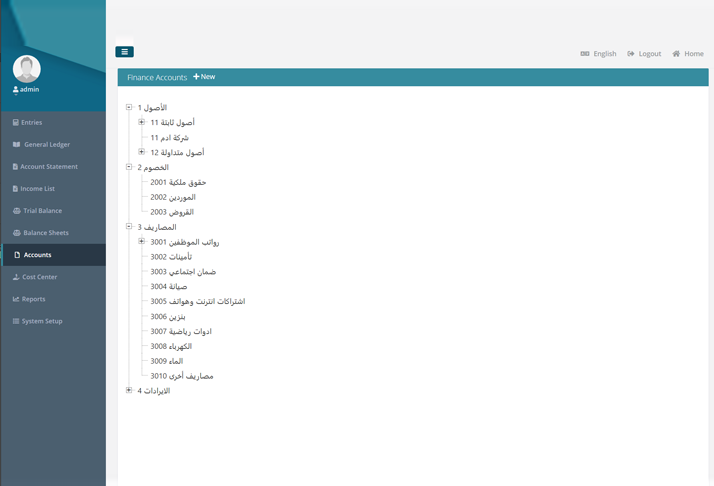Select account 3002 تأمينات

tap(171, 257)
